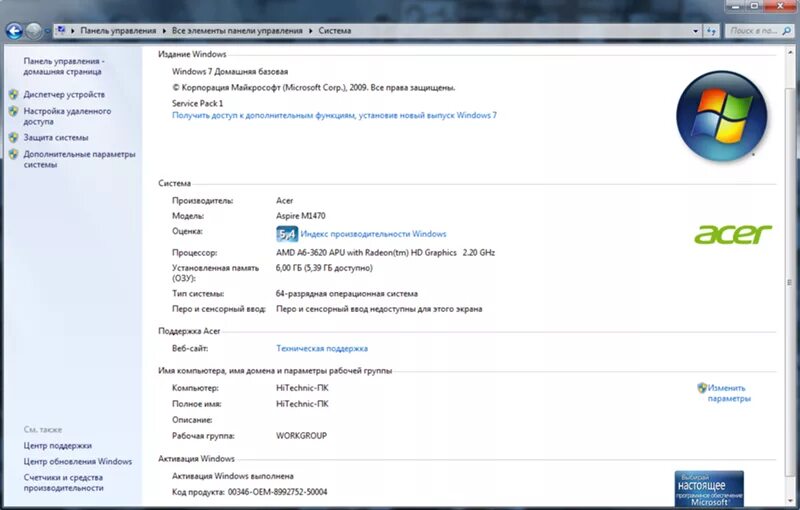Click the green Acer logo
The image size is (800, 510).
click(x=733, y=234)
